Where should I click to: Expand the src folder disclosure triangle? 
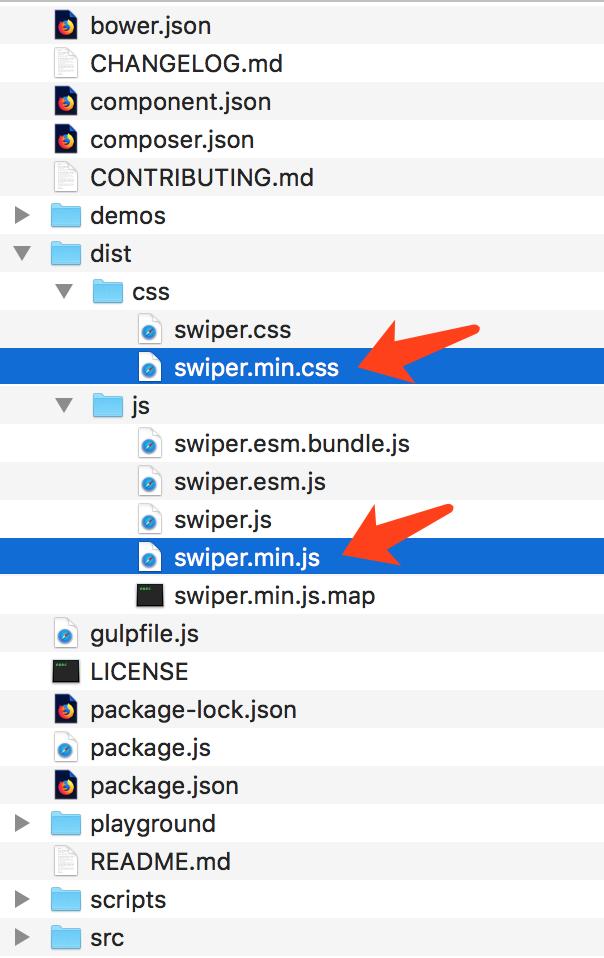[23, 937]
